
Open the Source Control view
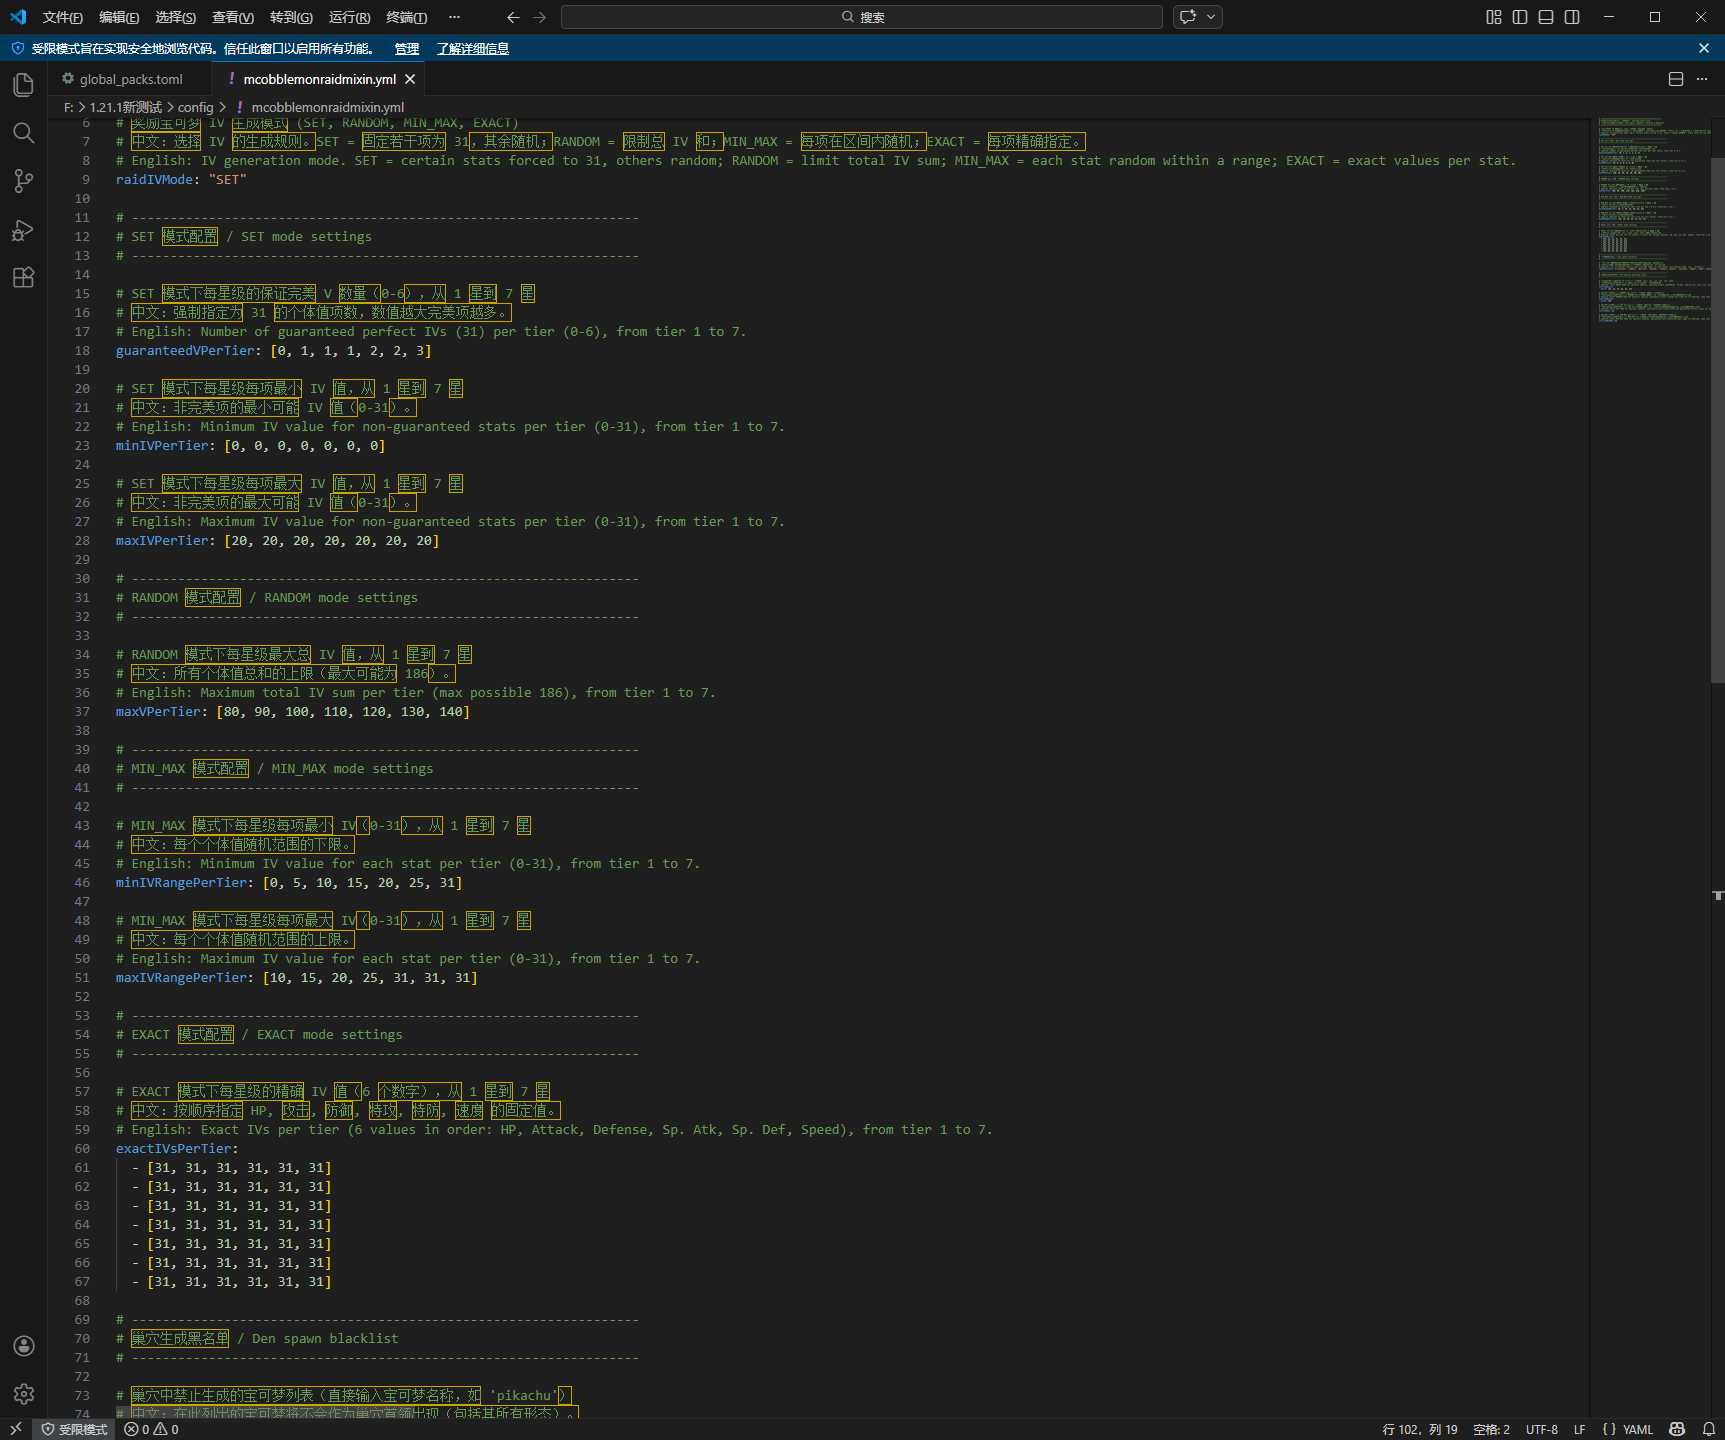pyautogui.click(x=23, y=181)
